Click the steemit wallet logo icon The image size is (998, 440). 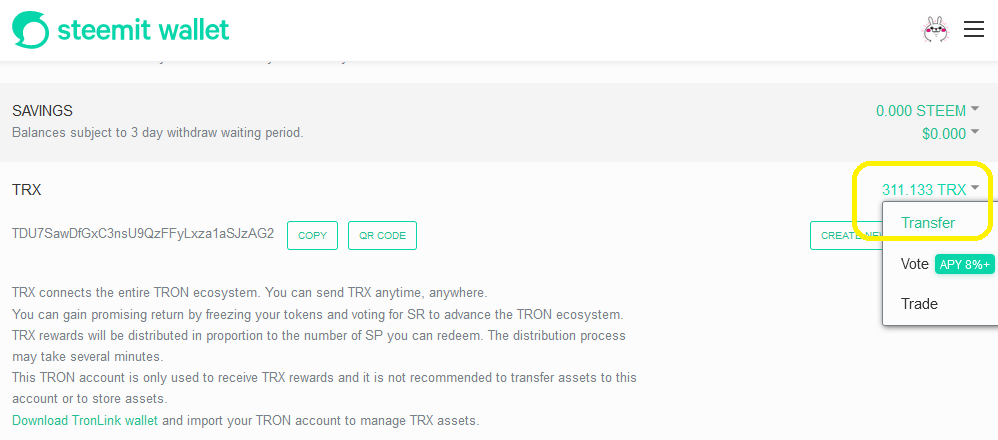(30, 29)
